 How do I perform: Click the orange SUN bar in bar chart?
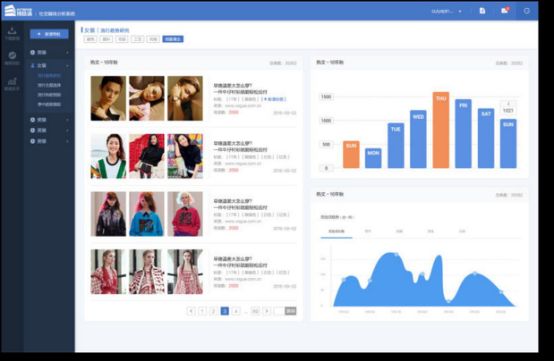(351, 154)
